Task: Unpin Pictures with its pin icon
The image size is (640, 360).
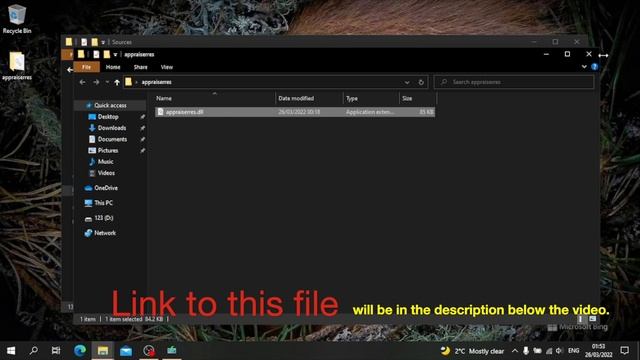Action: [142, 151]
